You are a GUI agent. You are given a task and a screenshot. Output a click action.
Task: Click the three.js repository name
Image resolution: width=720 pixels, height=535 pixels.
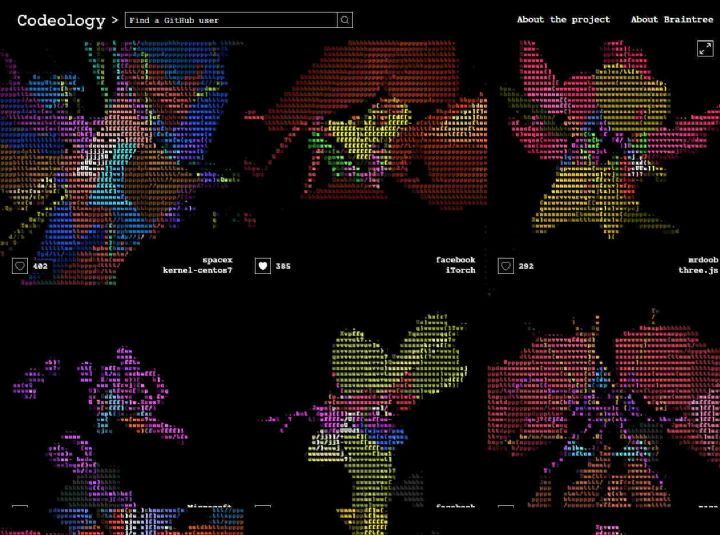point(698,270)
